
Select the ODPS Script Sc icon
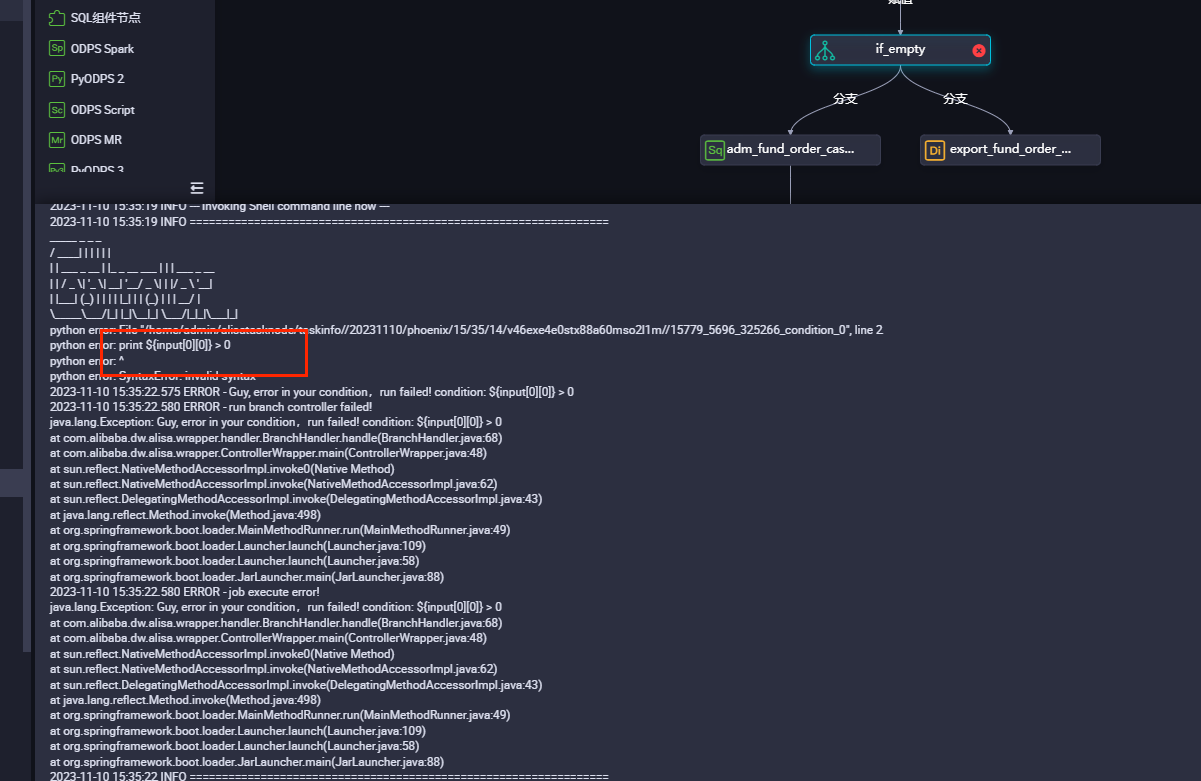pos(57,109)
